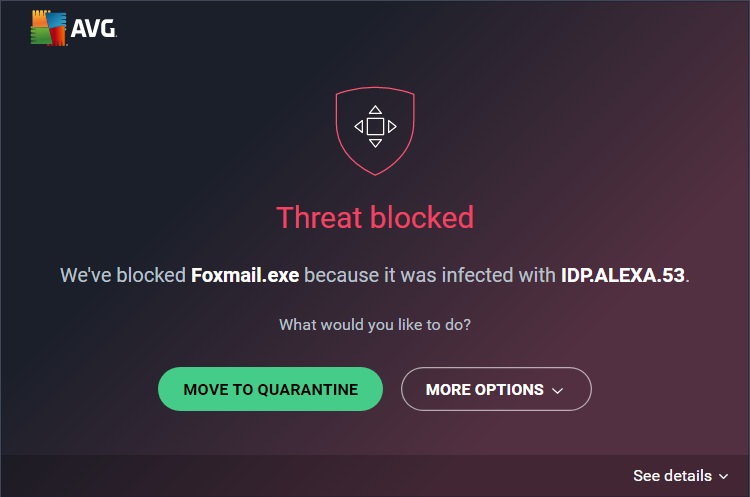Click the center square inside the shield

tap(375, 127)
